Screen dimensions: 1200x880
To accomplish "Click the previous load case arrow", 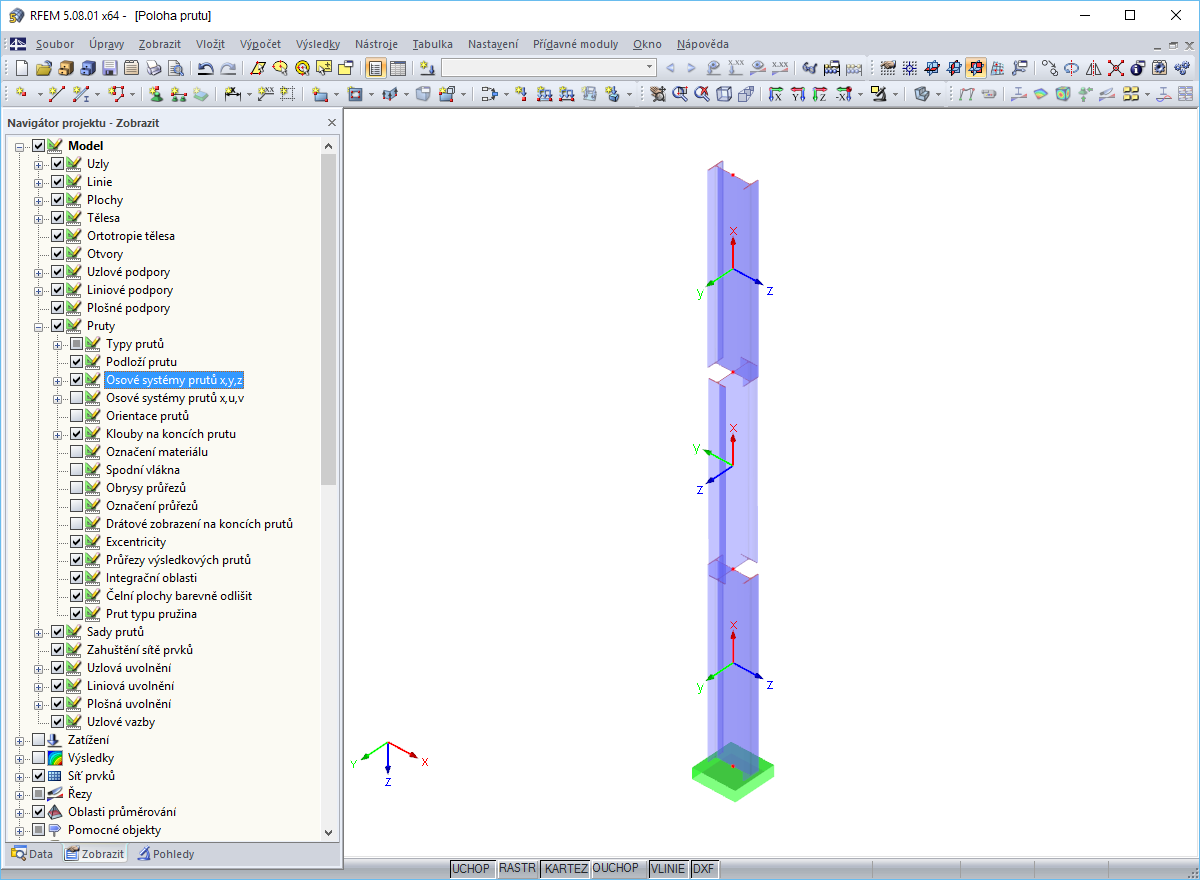I will click(x=671, y=68).
